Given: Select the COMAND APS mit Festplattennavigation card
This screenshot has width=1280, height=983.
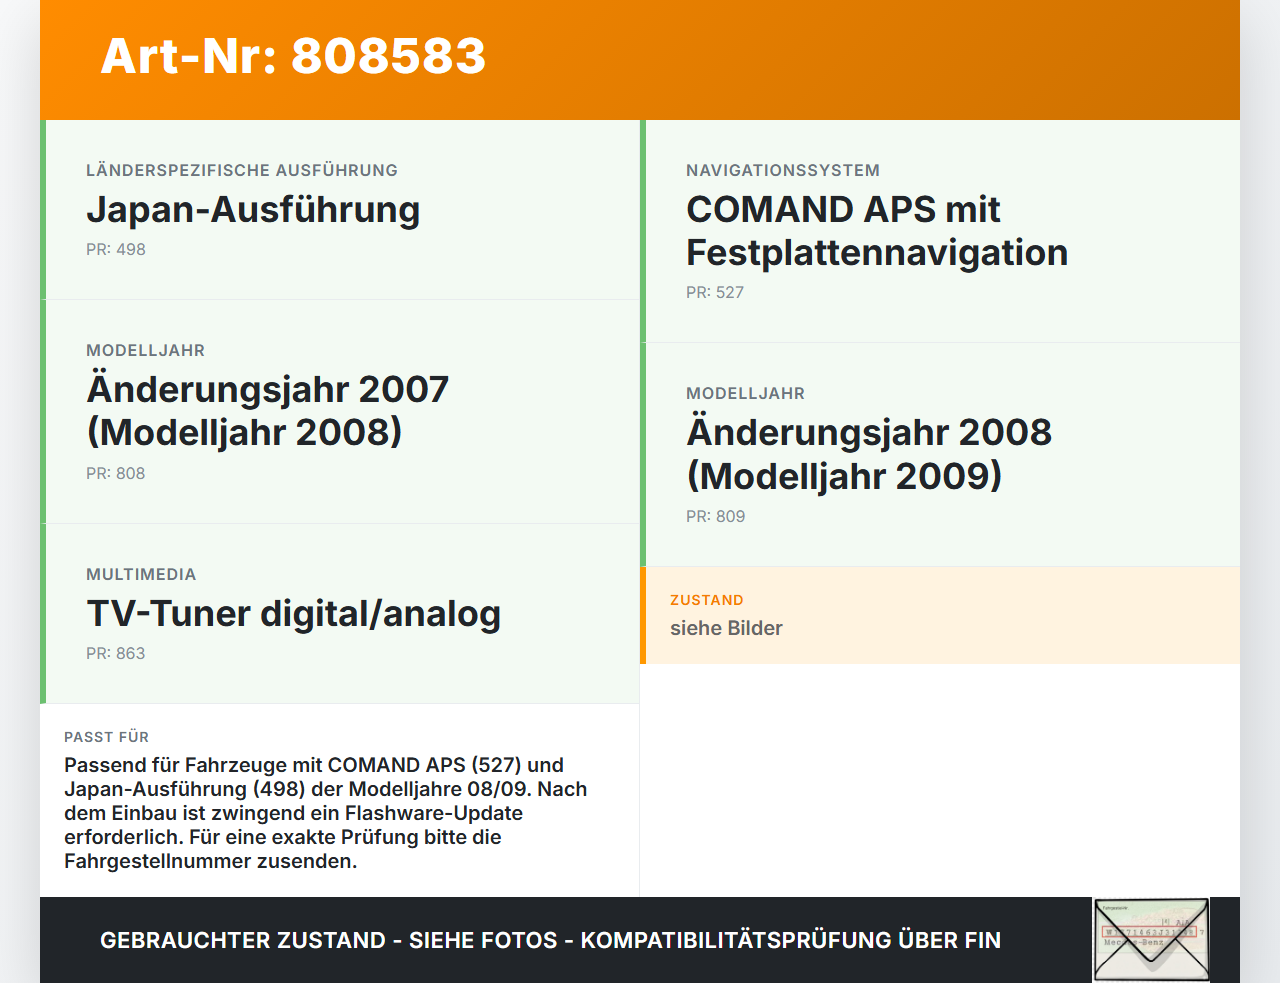Looking at the screenshot, I should point(940,231).
